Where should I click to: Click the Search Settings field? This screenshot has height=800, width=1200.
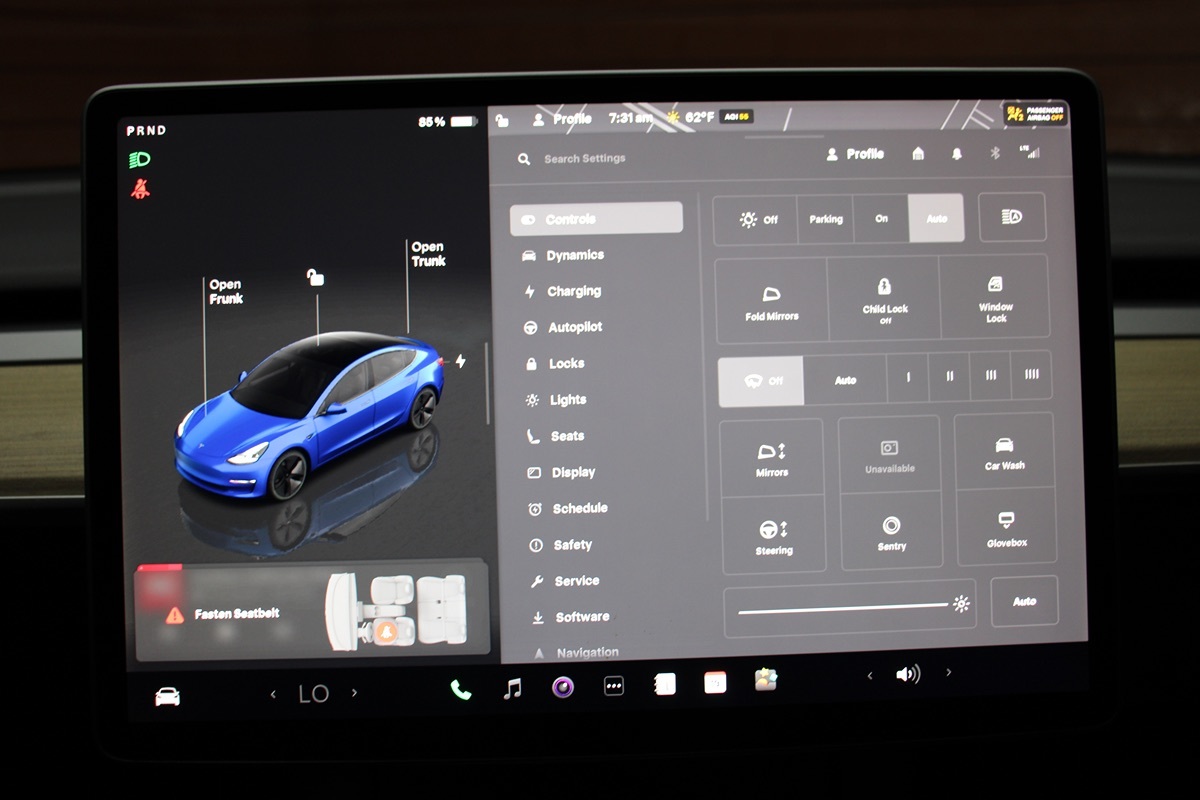click(585, 158)
